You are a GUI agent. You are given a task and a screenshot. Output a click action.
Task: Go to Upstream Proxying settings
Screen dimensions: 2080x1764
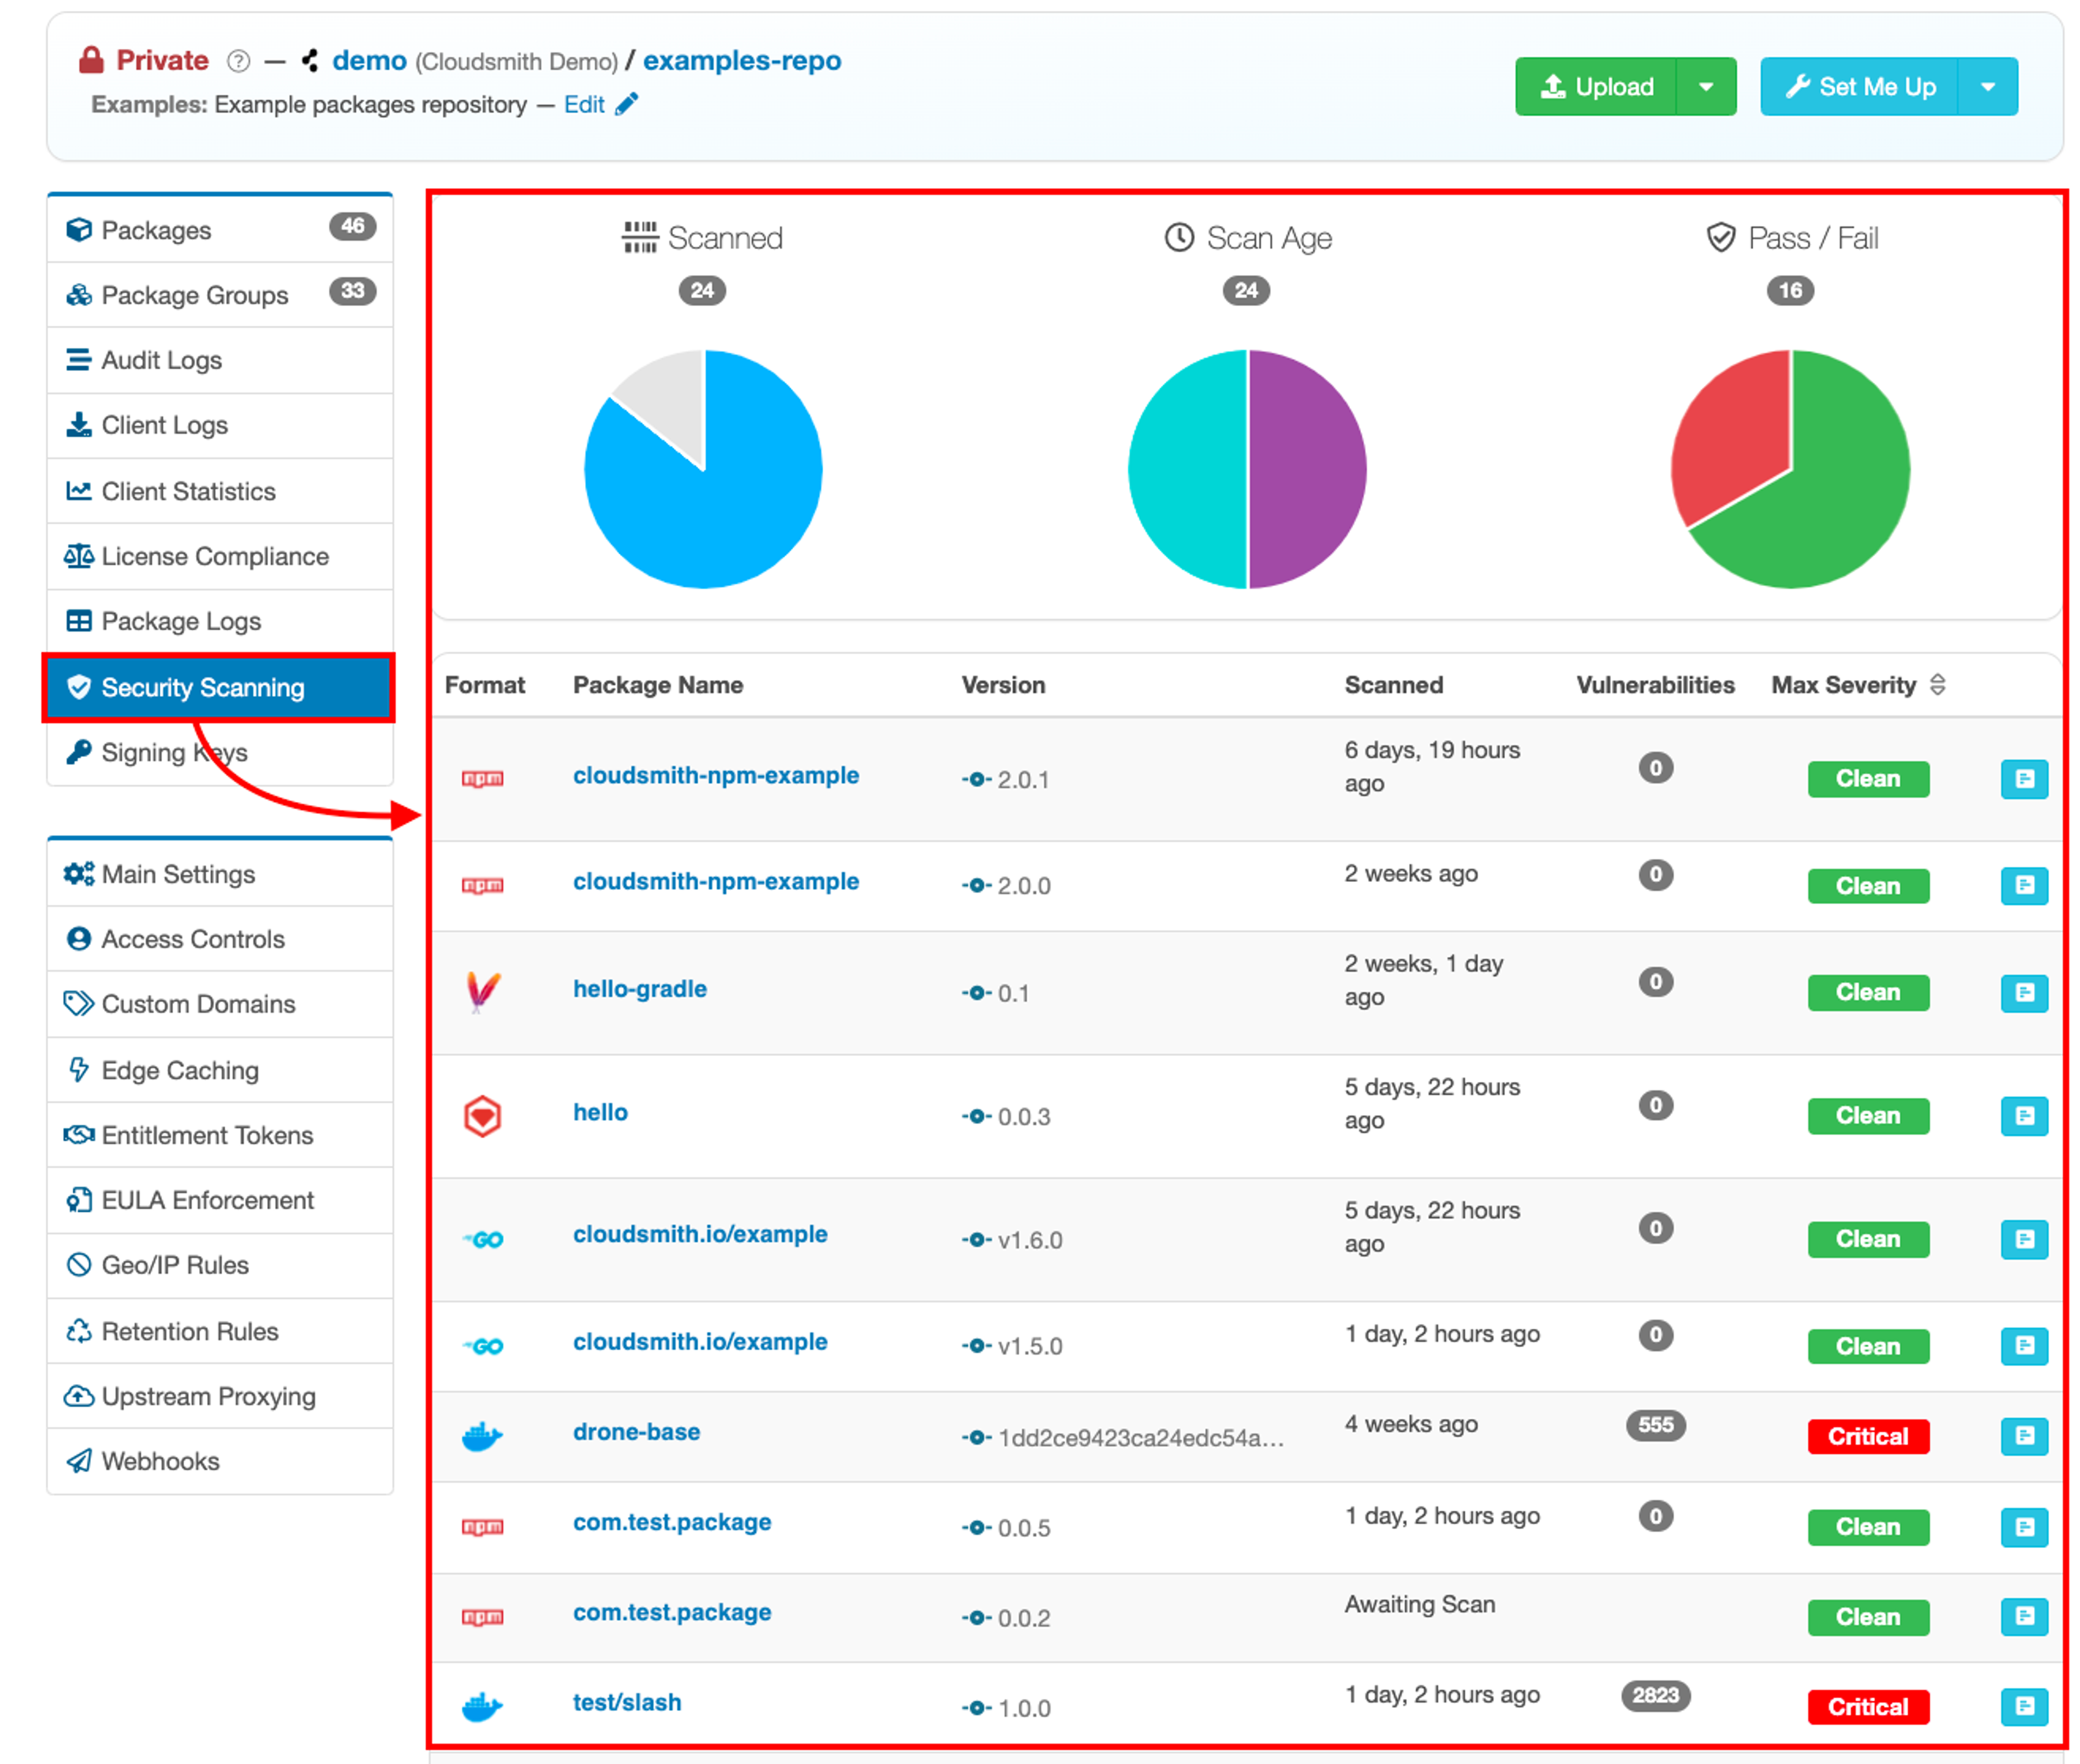(x=208, y=1396)
